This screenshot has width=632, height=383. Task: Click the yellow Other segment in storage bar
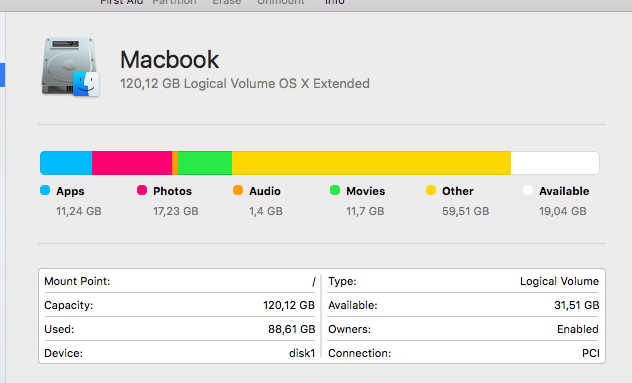tap(371, 163)
